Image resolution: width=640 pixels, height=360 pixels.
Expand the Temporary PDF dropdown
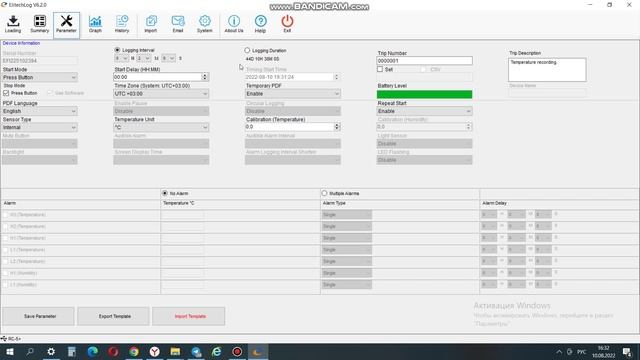point(293,93)
